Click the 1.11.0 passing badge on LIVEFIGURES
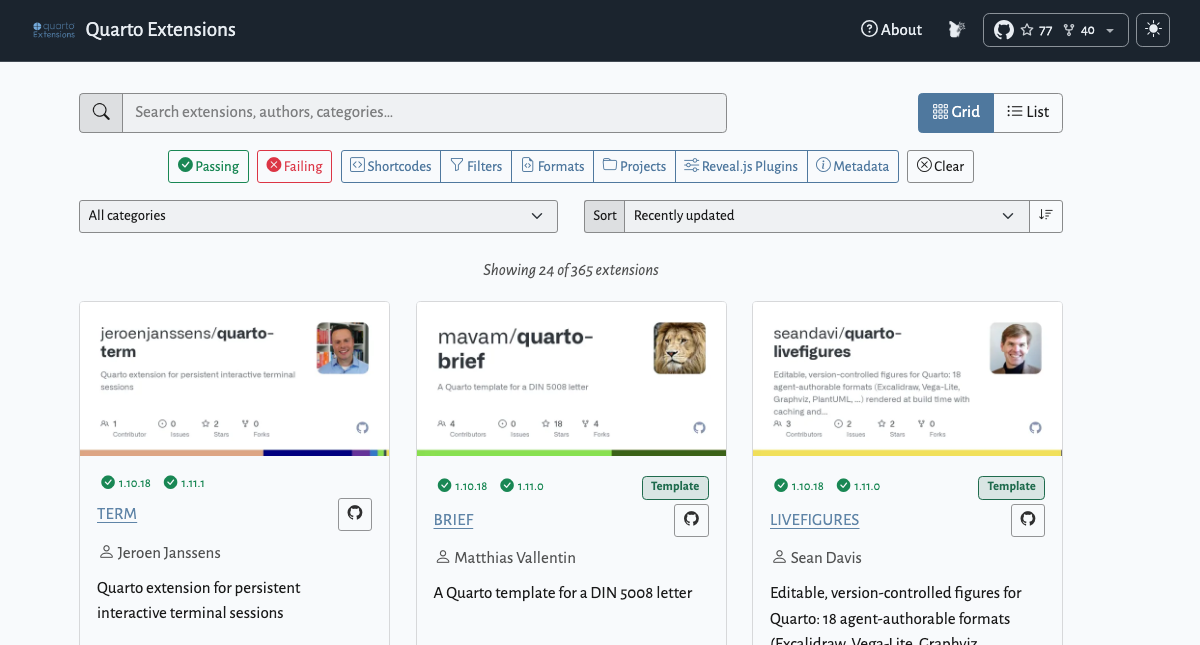The width and height of the screenshot is (1200, 645). point(858,486)
